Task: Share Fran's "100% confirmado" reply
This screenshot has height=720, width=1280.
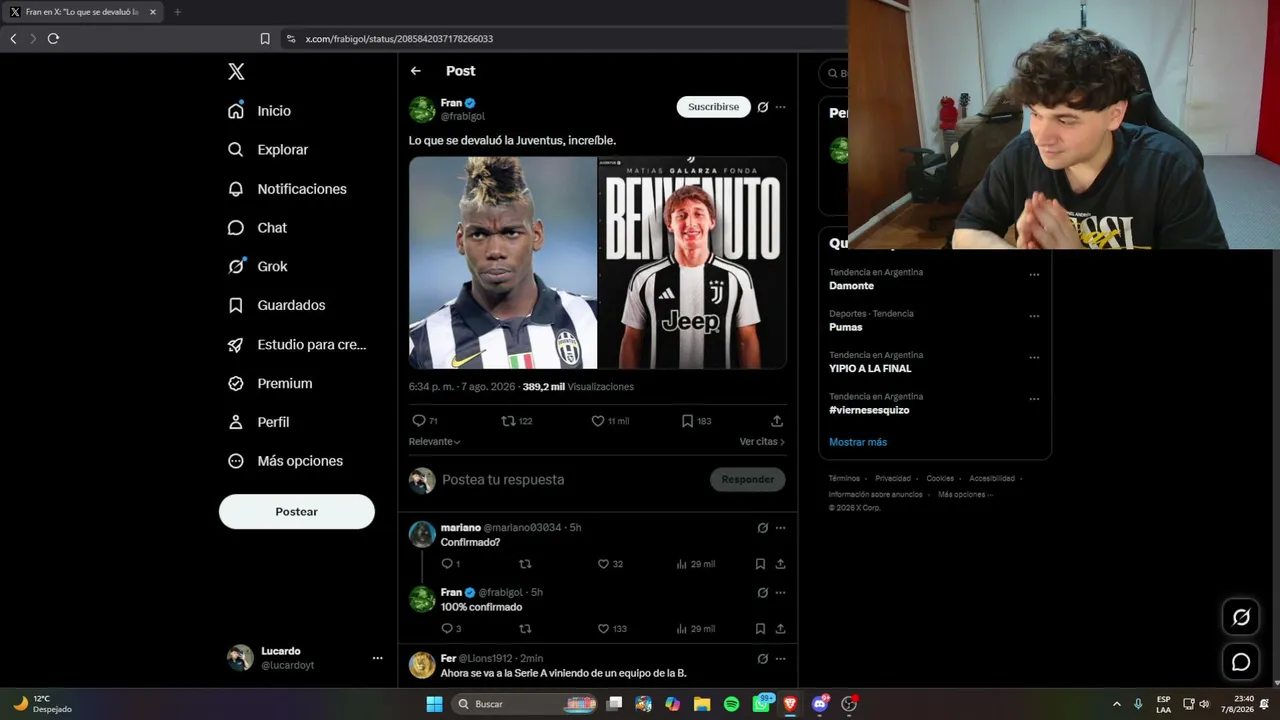Action: [780, 629]
